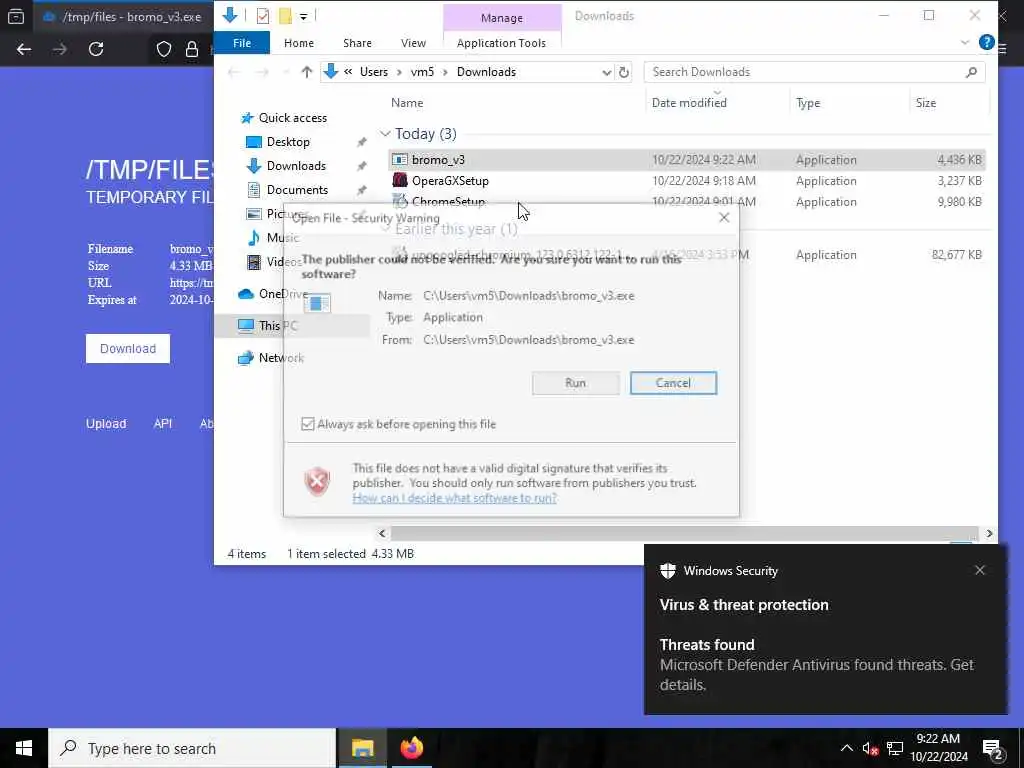1024x768 pixels.
Task: Switch to the View ribbon tab
Action: pyautogui.click(x=413, y=43)
